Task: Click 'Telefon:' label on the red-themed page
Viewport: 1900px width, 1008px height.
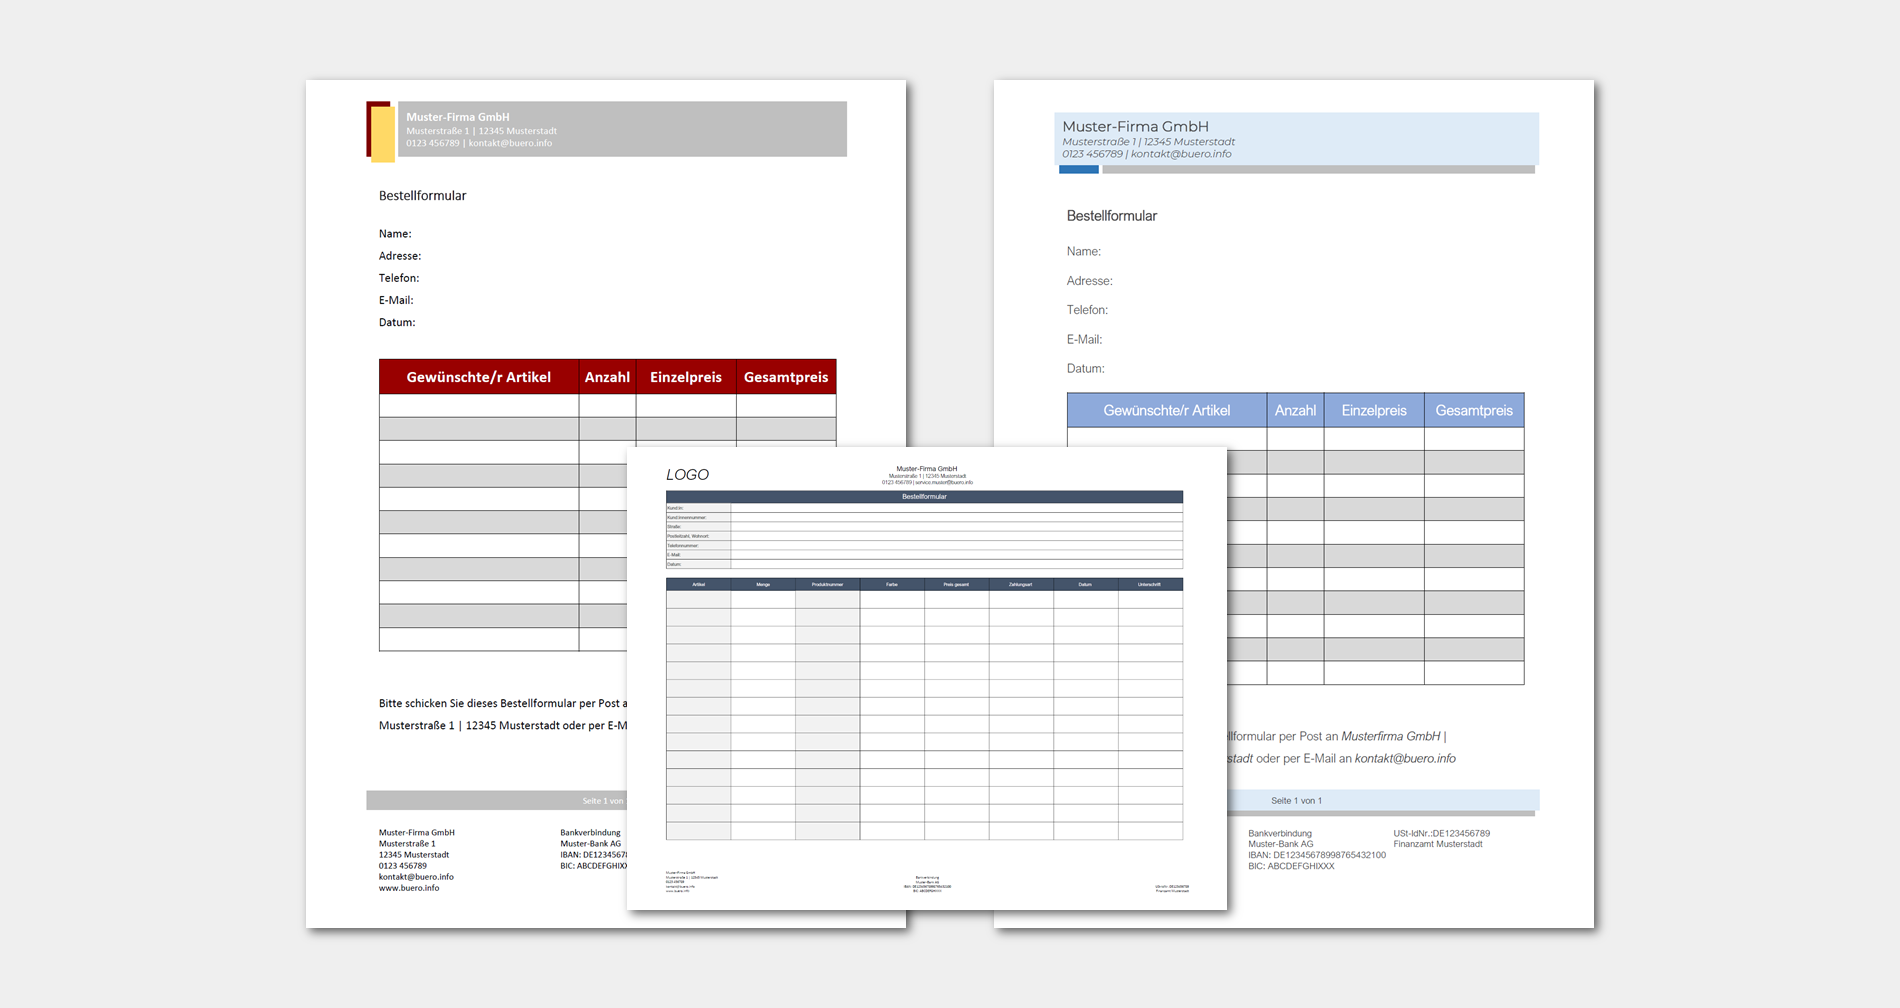Action: coord(399,278)
